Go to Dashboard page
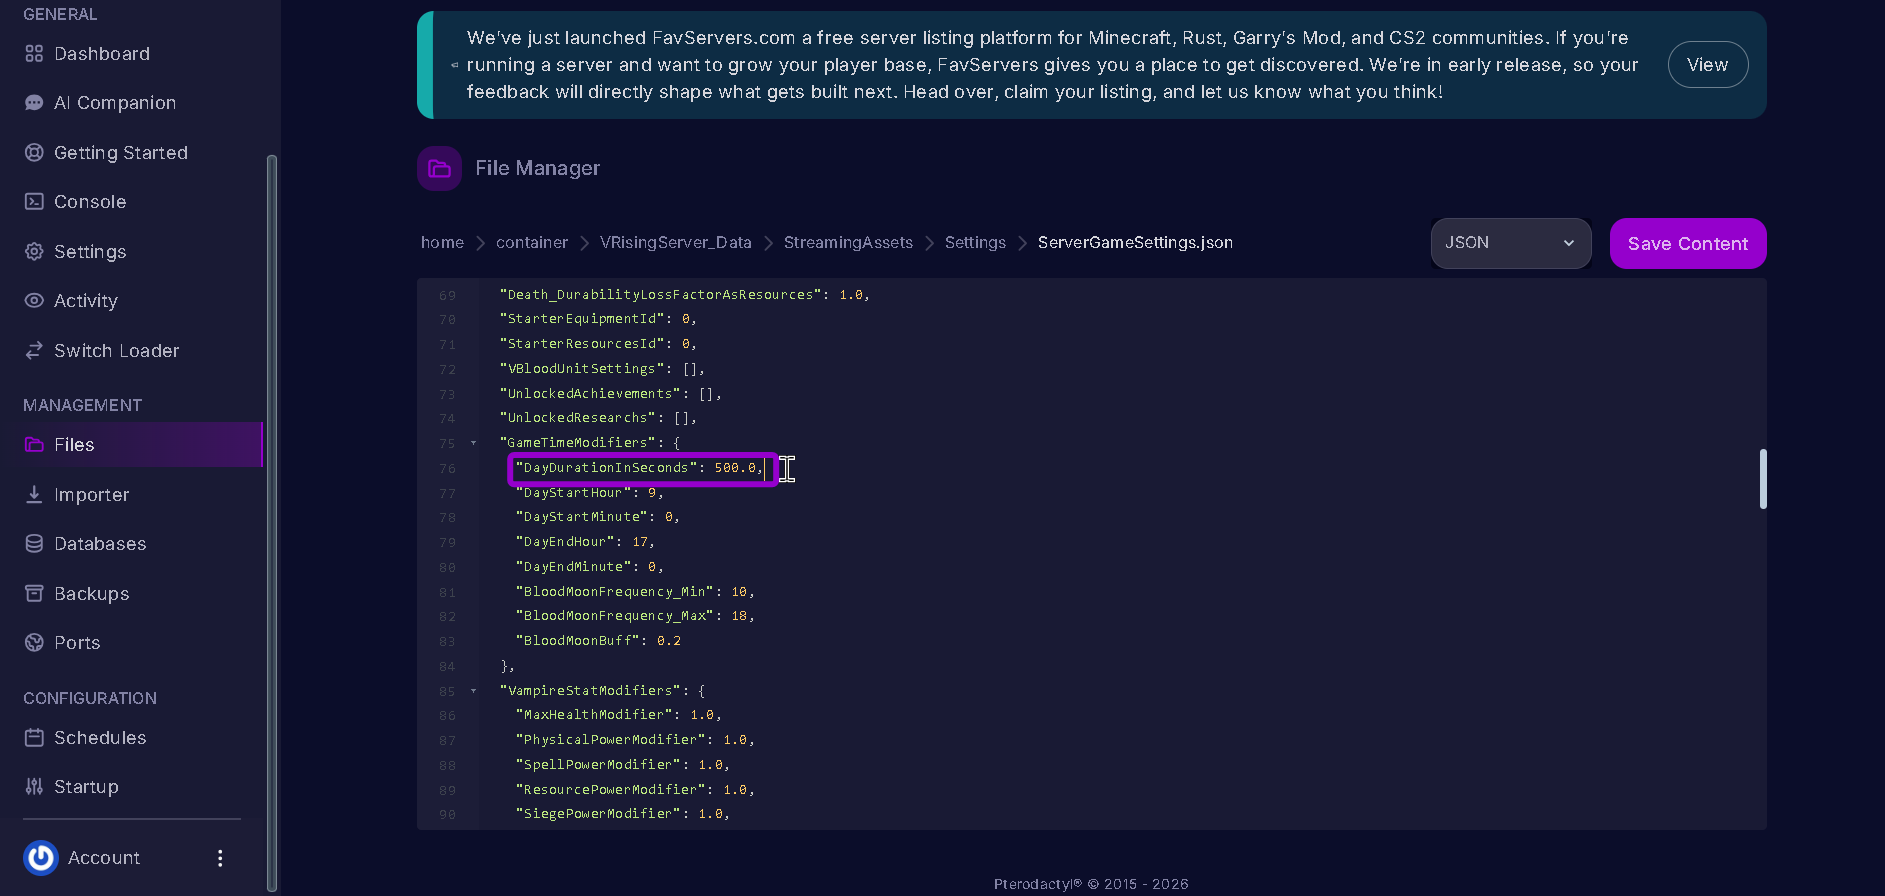The height and width of the screenshot is (896, 1885). pos(102,54)
